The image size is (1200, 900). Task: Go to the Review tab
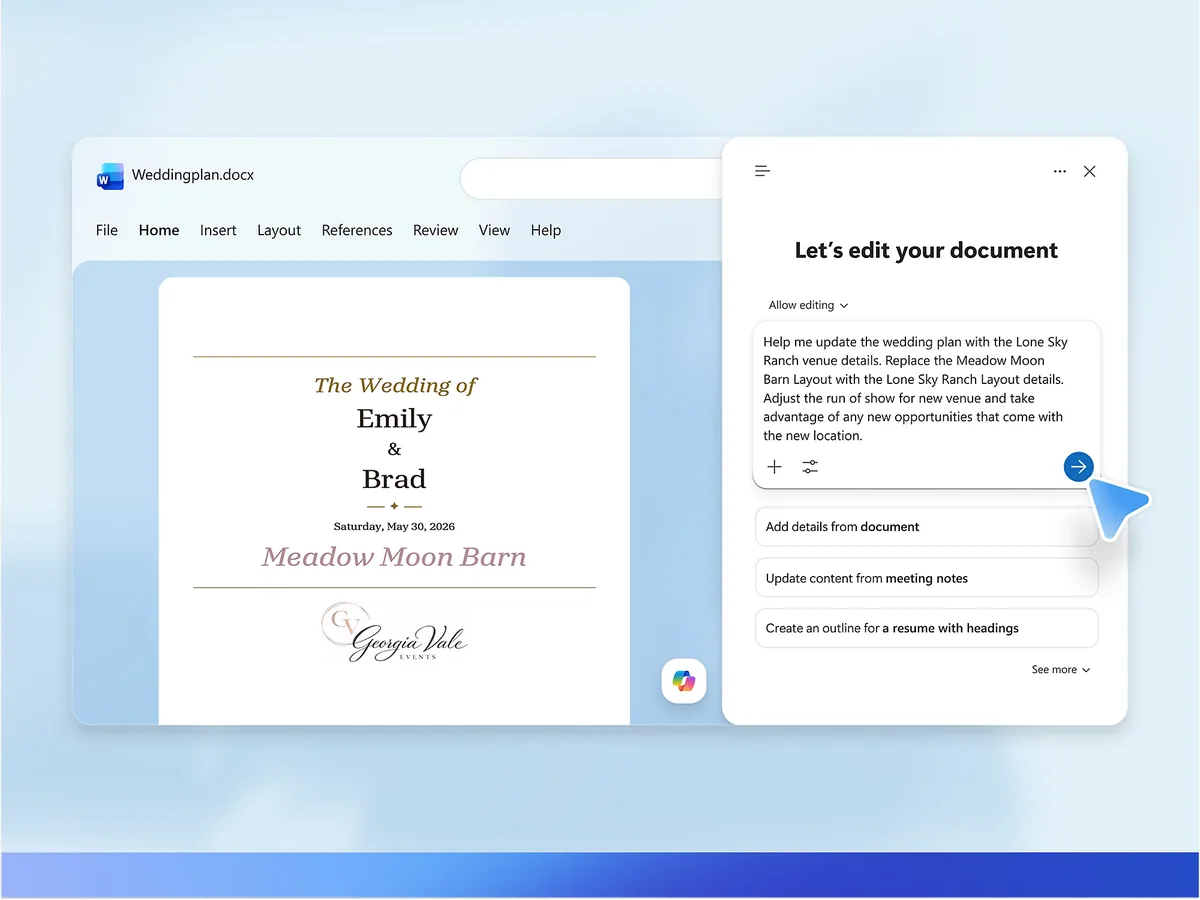[x=436, y=230]
